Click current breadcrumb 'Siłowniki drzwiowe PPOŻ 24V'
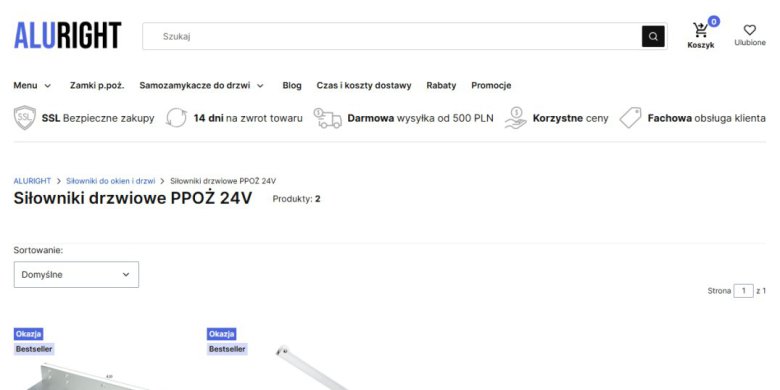 (223, 181)
